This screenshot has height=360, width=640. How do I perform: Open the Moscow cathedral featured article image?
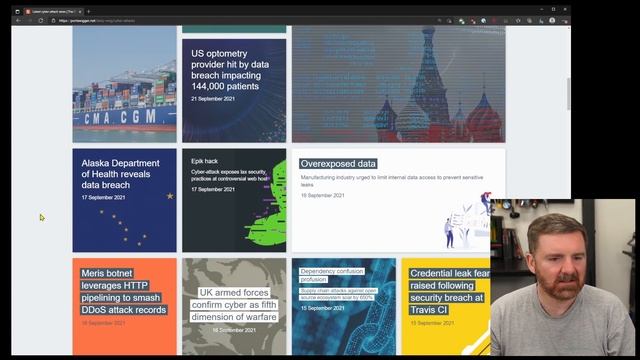(398, 84)
